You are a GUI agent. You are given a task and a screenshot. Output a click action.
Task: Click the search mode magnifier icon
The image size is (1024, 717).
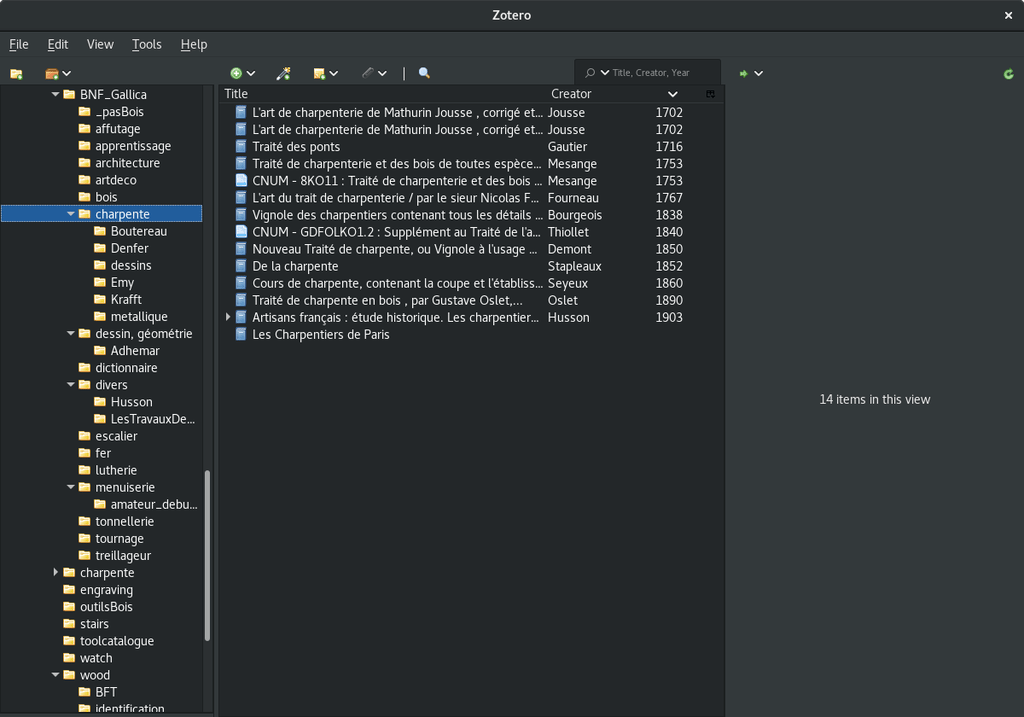tap(590, 72)
